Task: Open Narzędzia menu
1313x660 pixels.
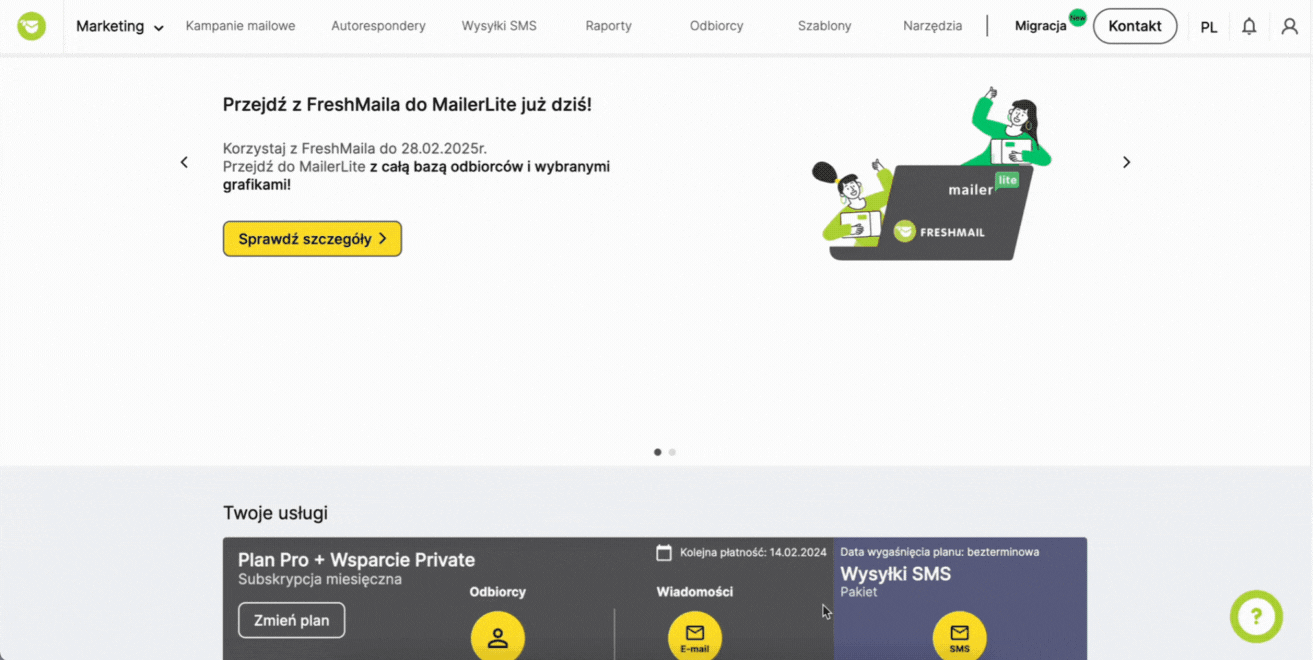Action: 932,26
